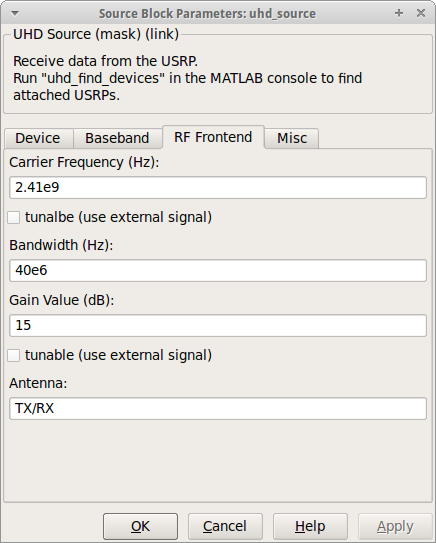The height and width of the screenshot is (543, 436).
Task: Click the Carrier Frequency input field
Action: point(218,187)
